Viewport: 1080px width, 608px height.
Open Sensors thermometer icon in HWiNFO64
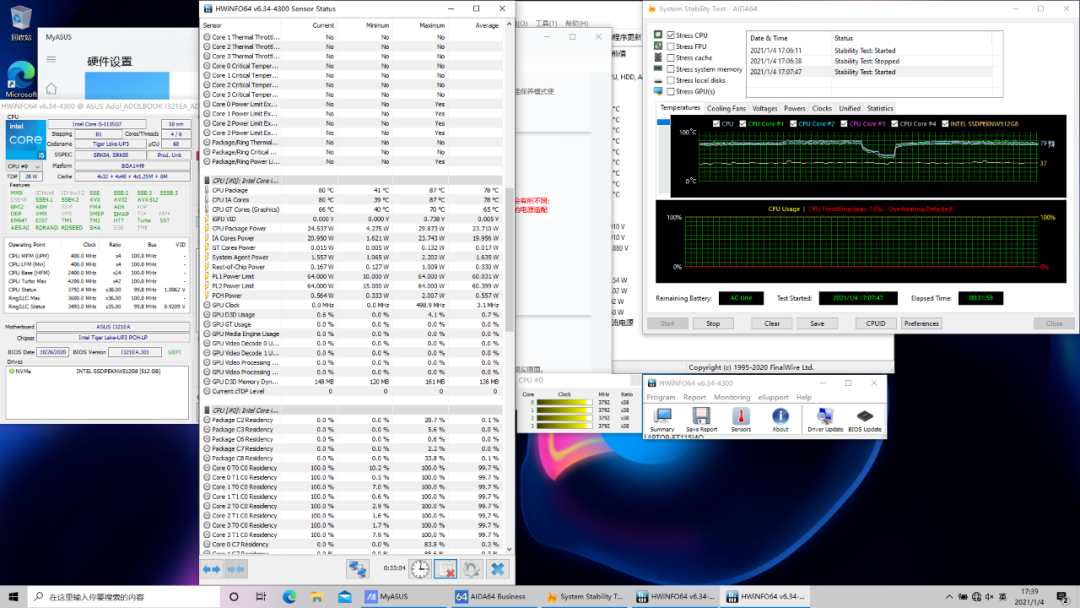[740, 418]
